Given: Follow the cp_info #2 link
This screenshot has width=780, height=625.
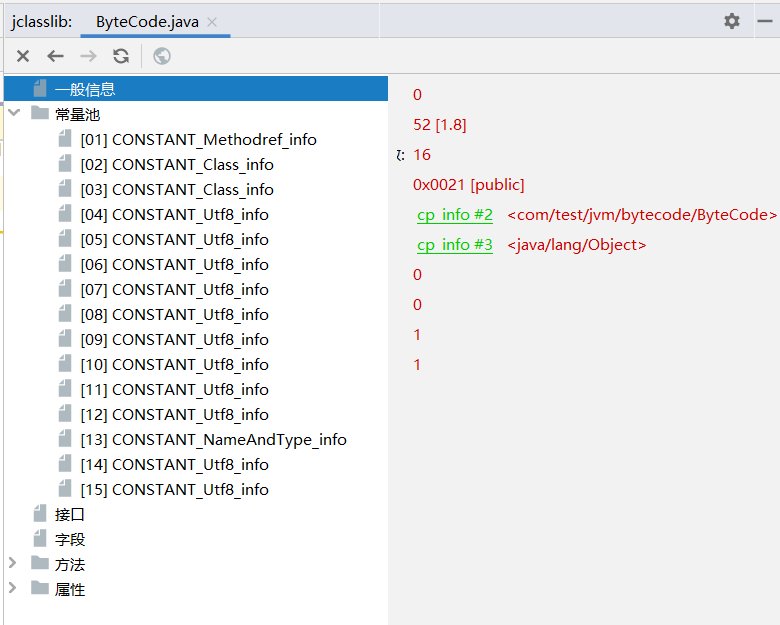Looking at the screenshot, I should click(455, 215).
